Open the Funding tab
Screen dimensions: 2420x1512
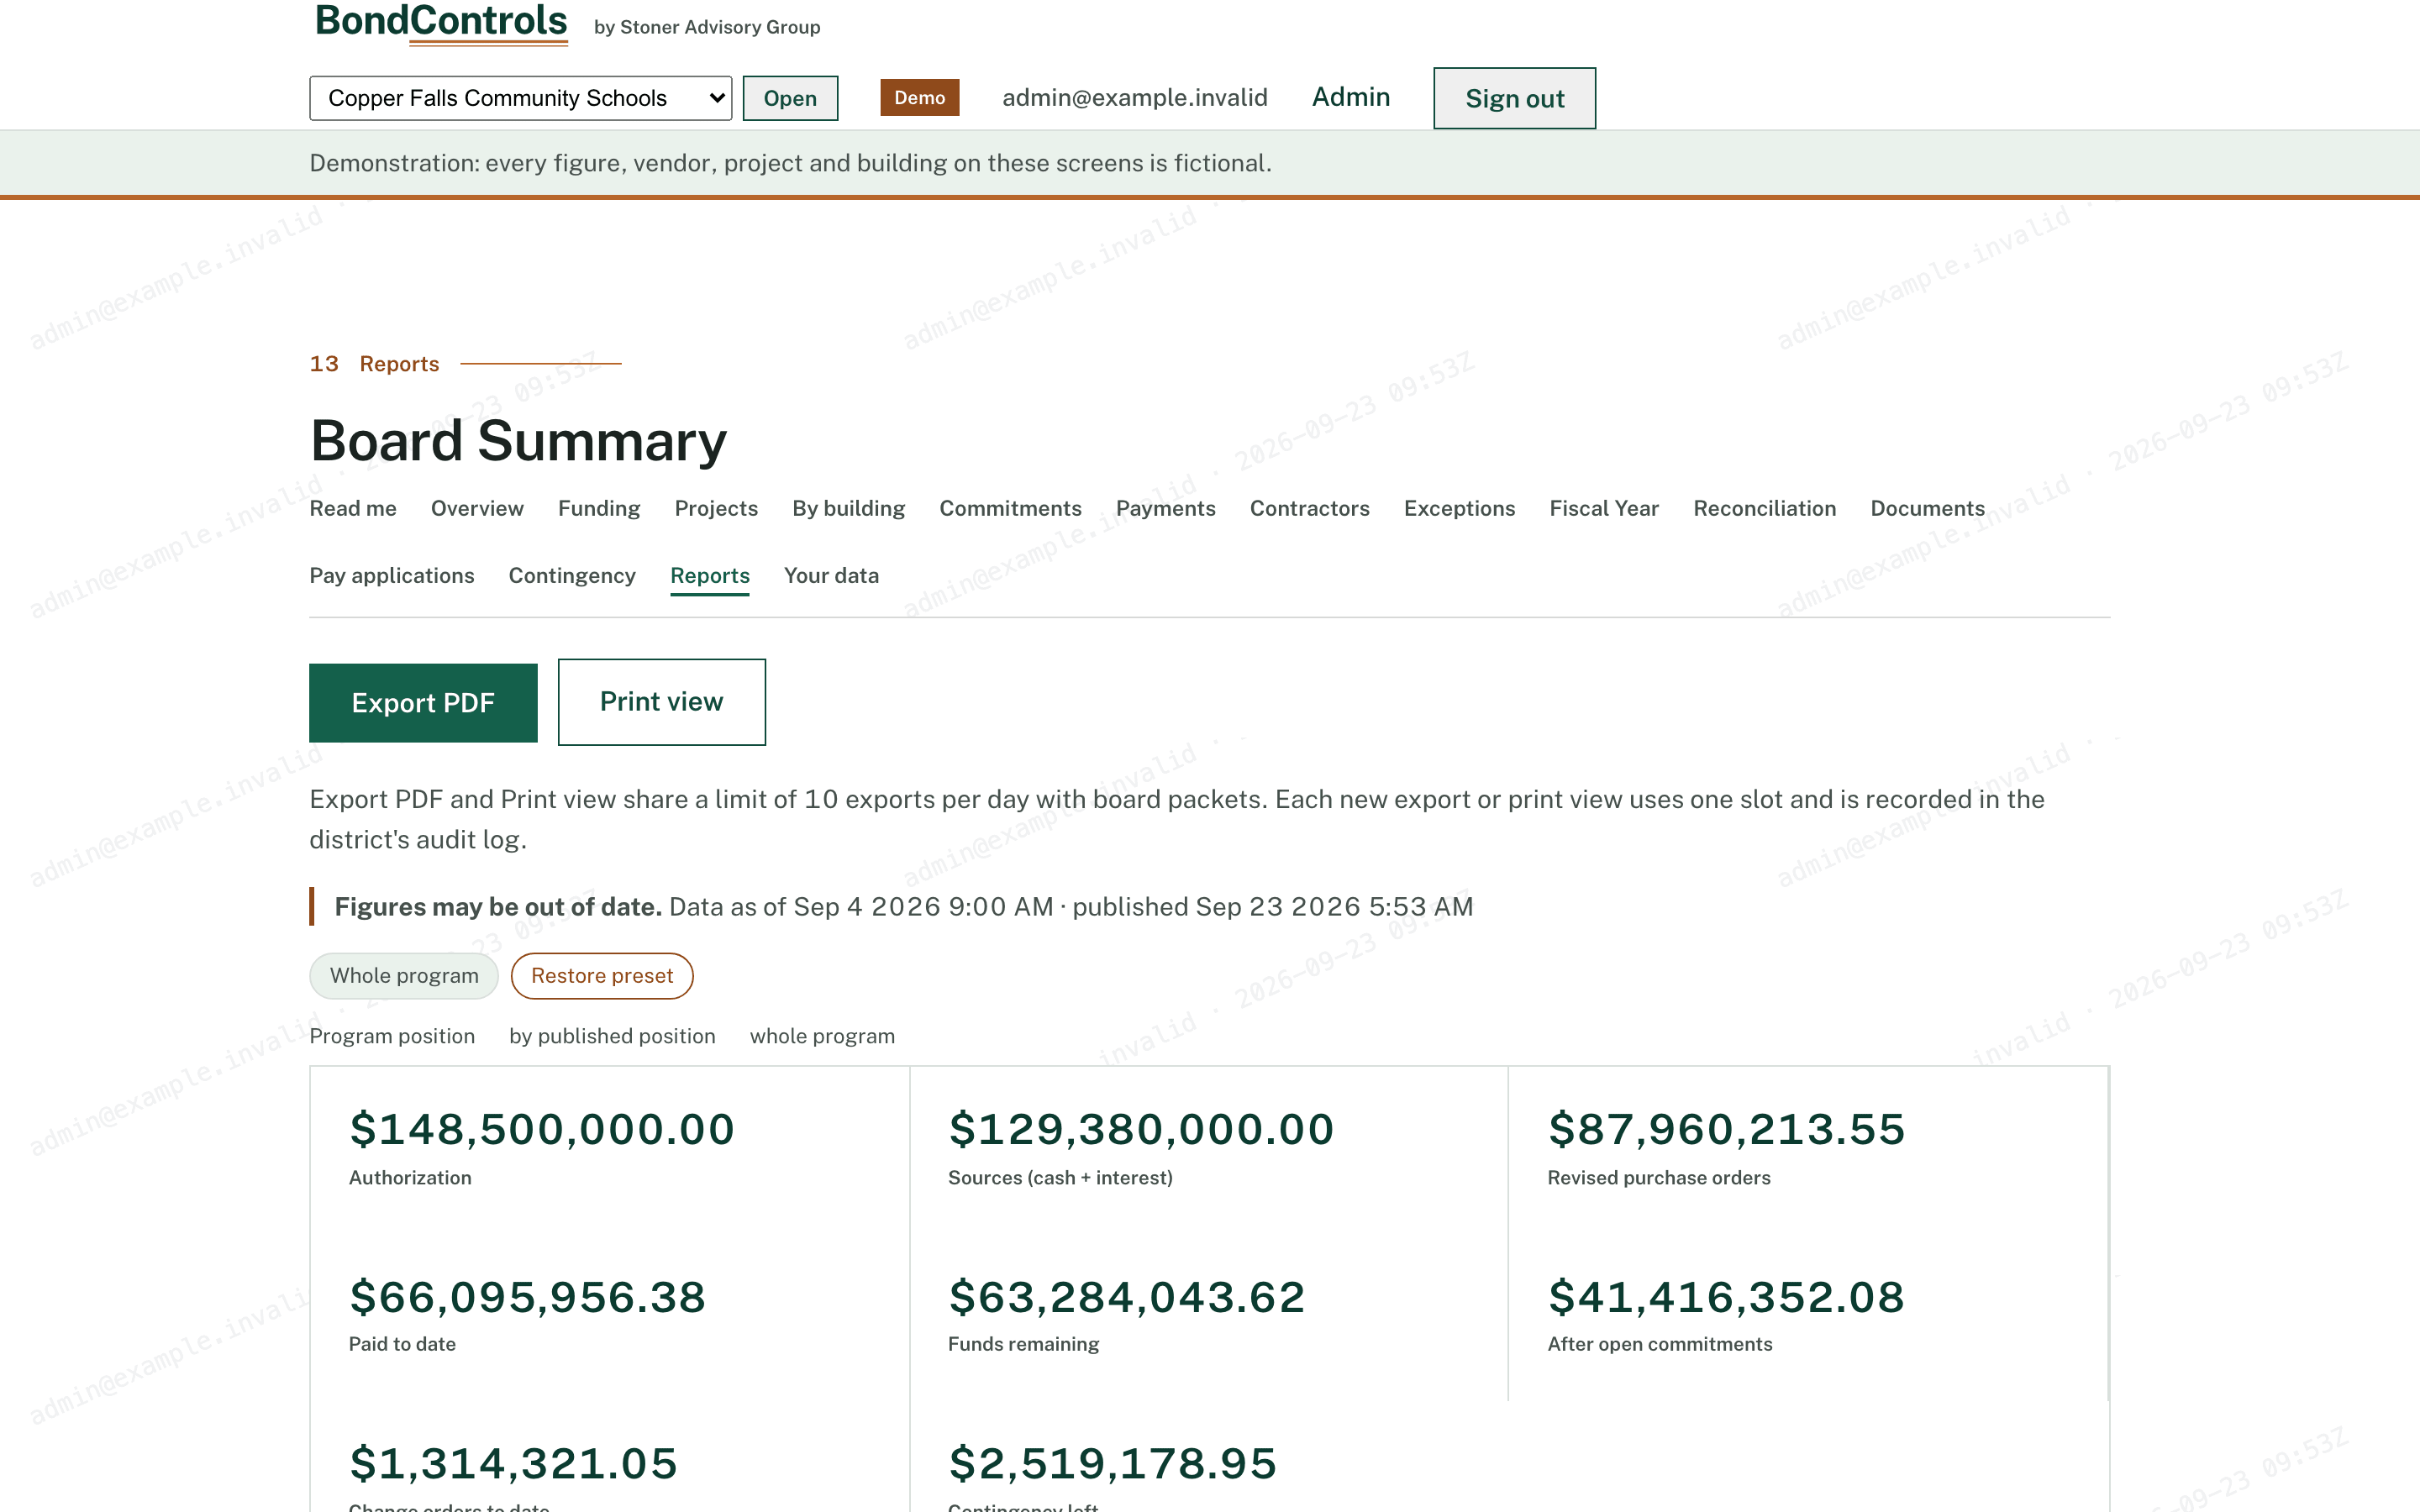pyautogui.click(x=599, y=508)
